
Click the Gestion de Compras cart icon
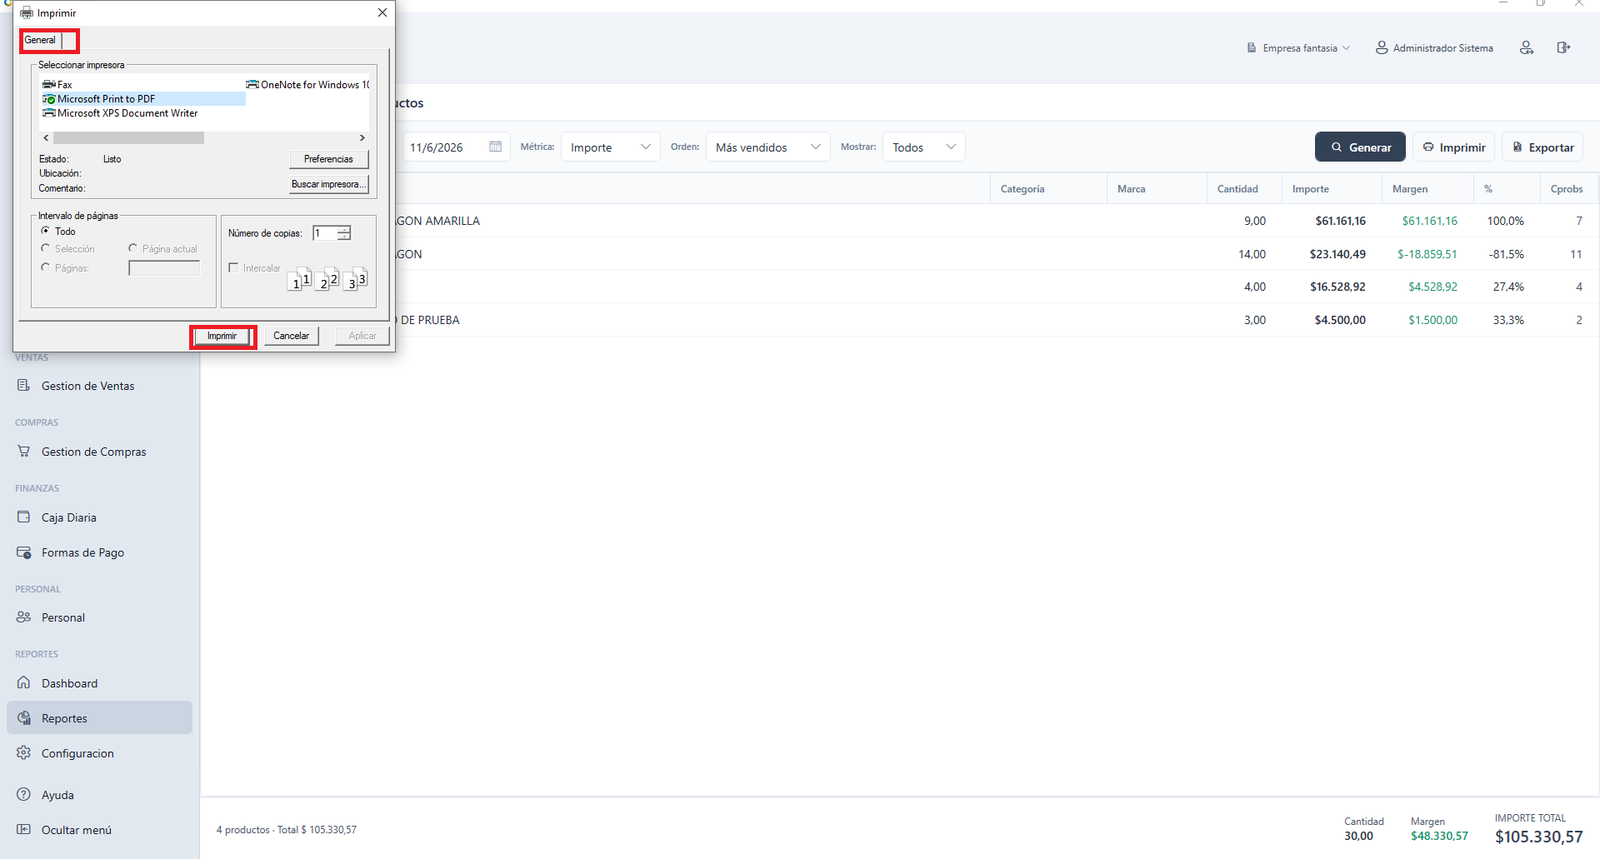[24, 451]
